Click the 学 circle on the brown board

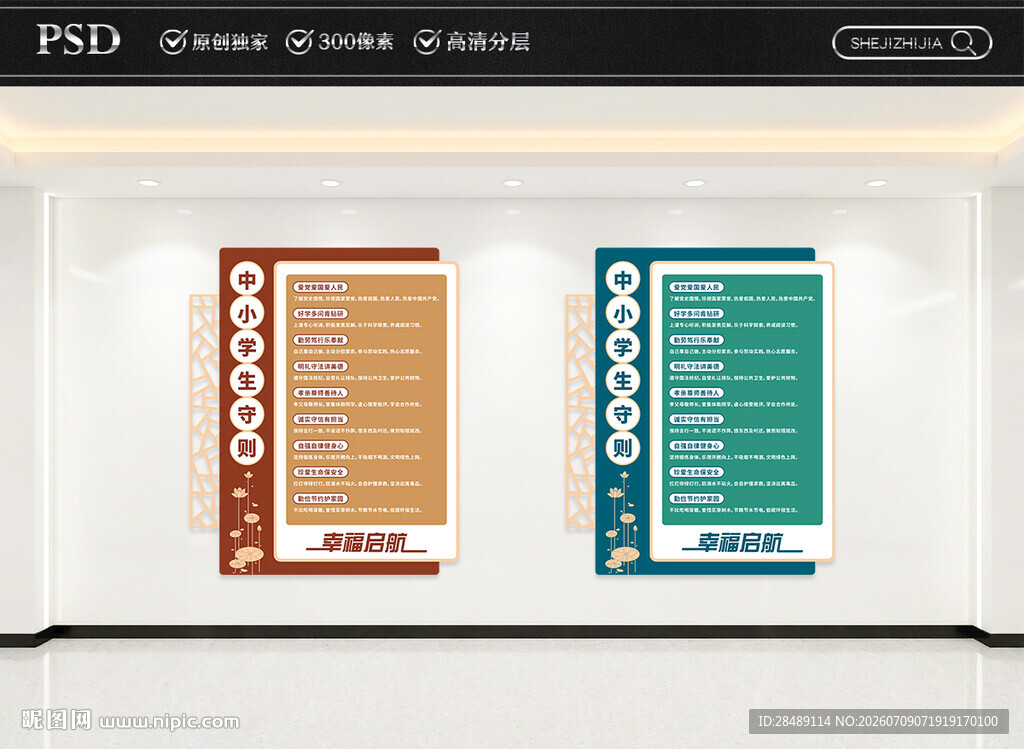click(247, 347)
